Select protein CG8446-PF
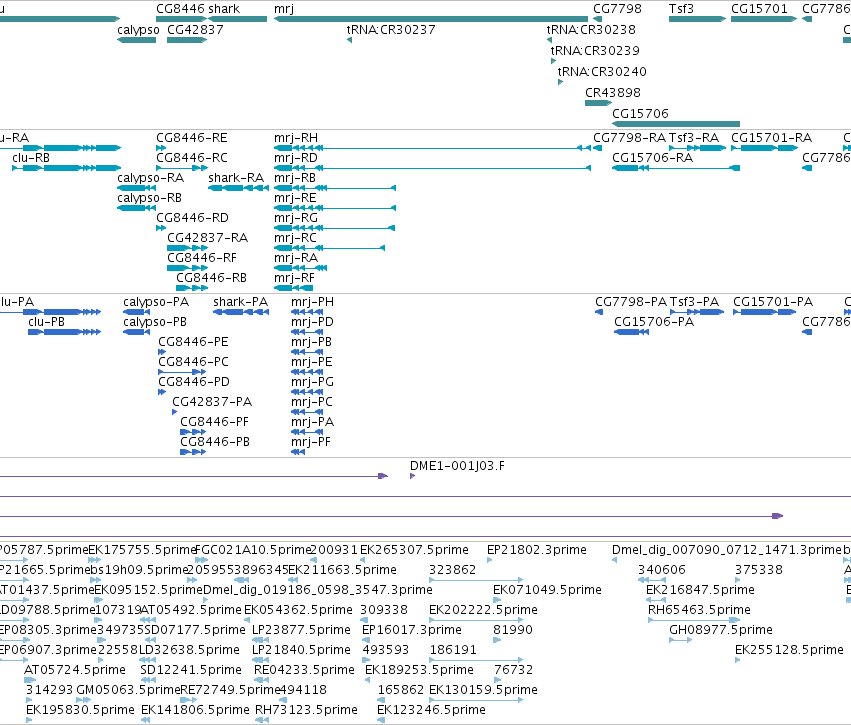Screen dimensions: 851x725 tap(193, 432)
